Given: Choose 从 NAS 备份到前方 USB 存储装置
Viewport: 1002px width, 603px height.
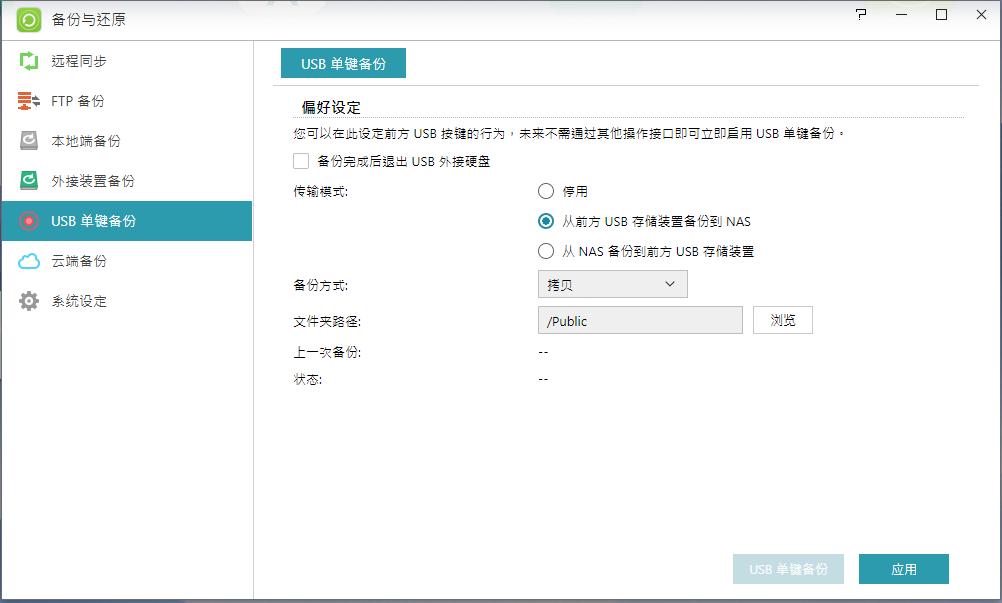Looking at the screenshot, I should pyautogui.click(x=545, y=251).
